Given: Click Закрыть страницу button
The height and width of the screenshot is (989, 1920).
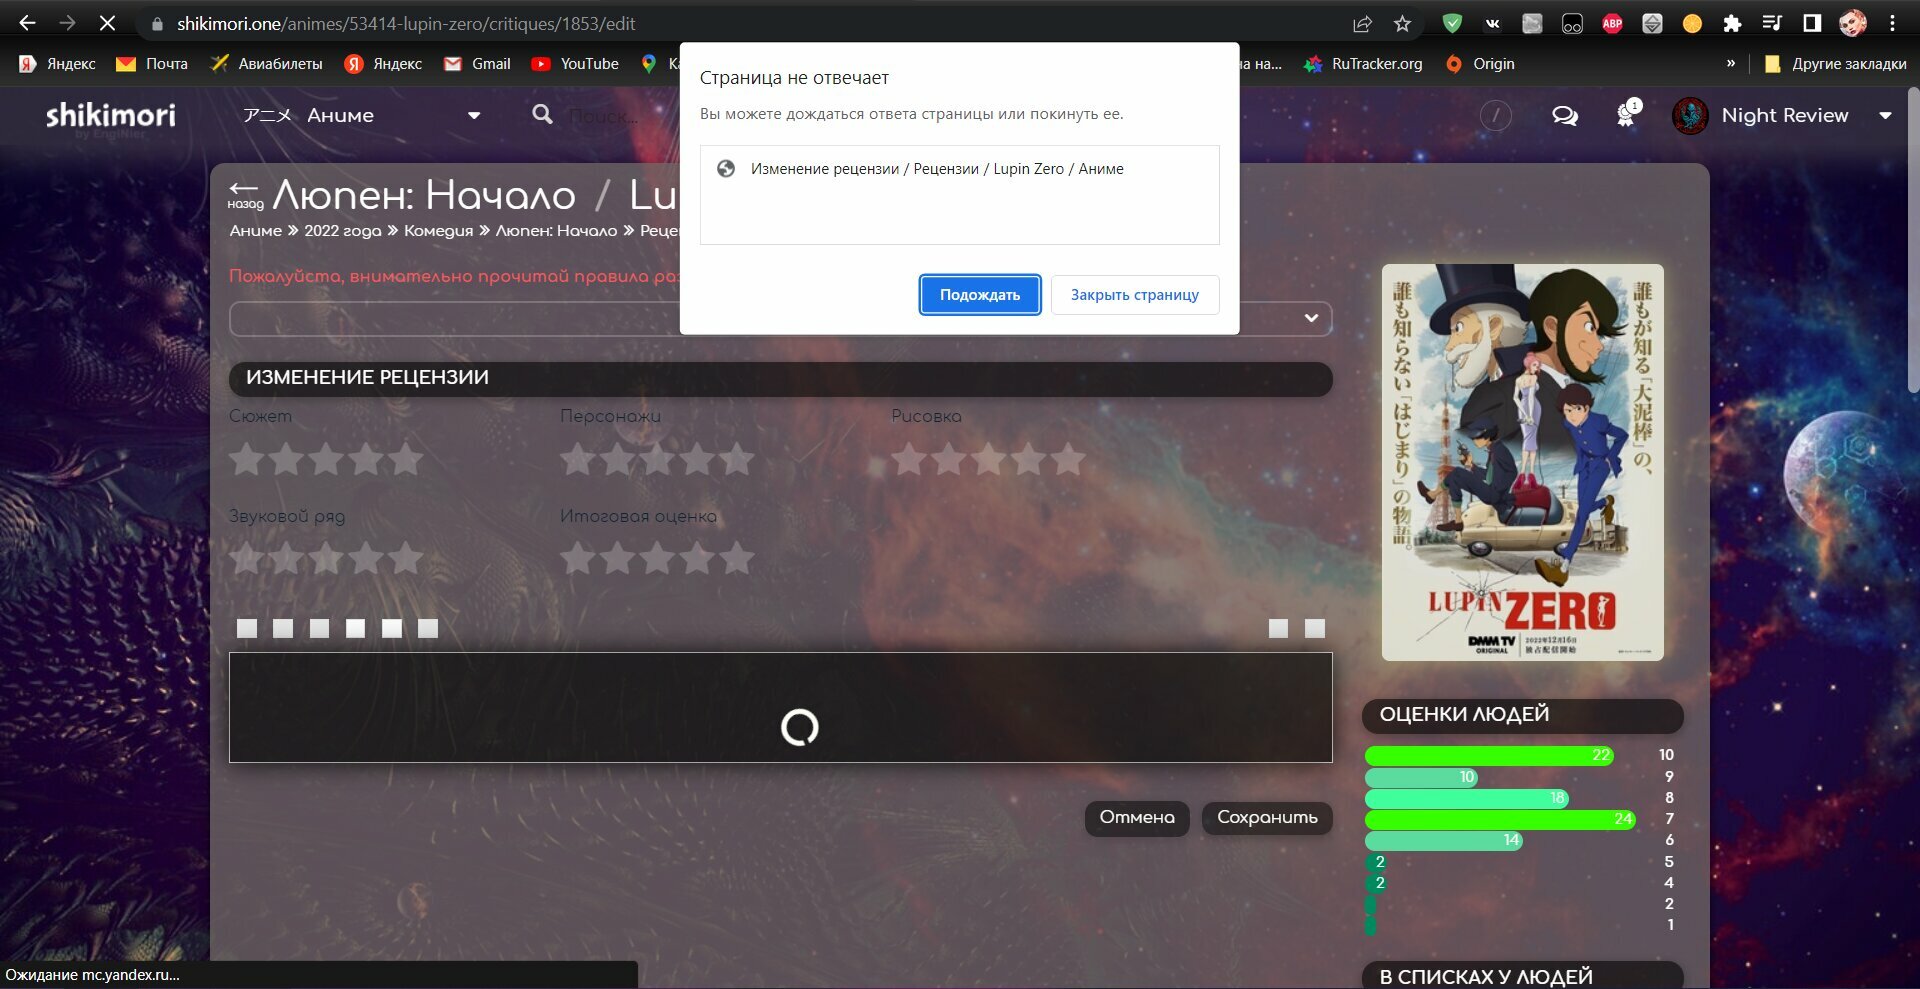Looking at the screenshot, I should (1134, 295).
